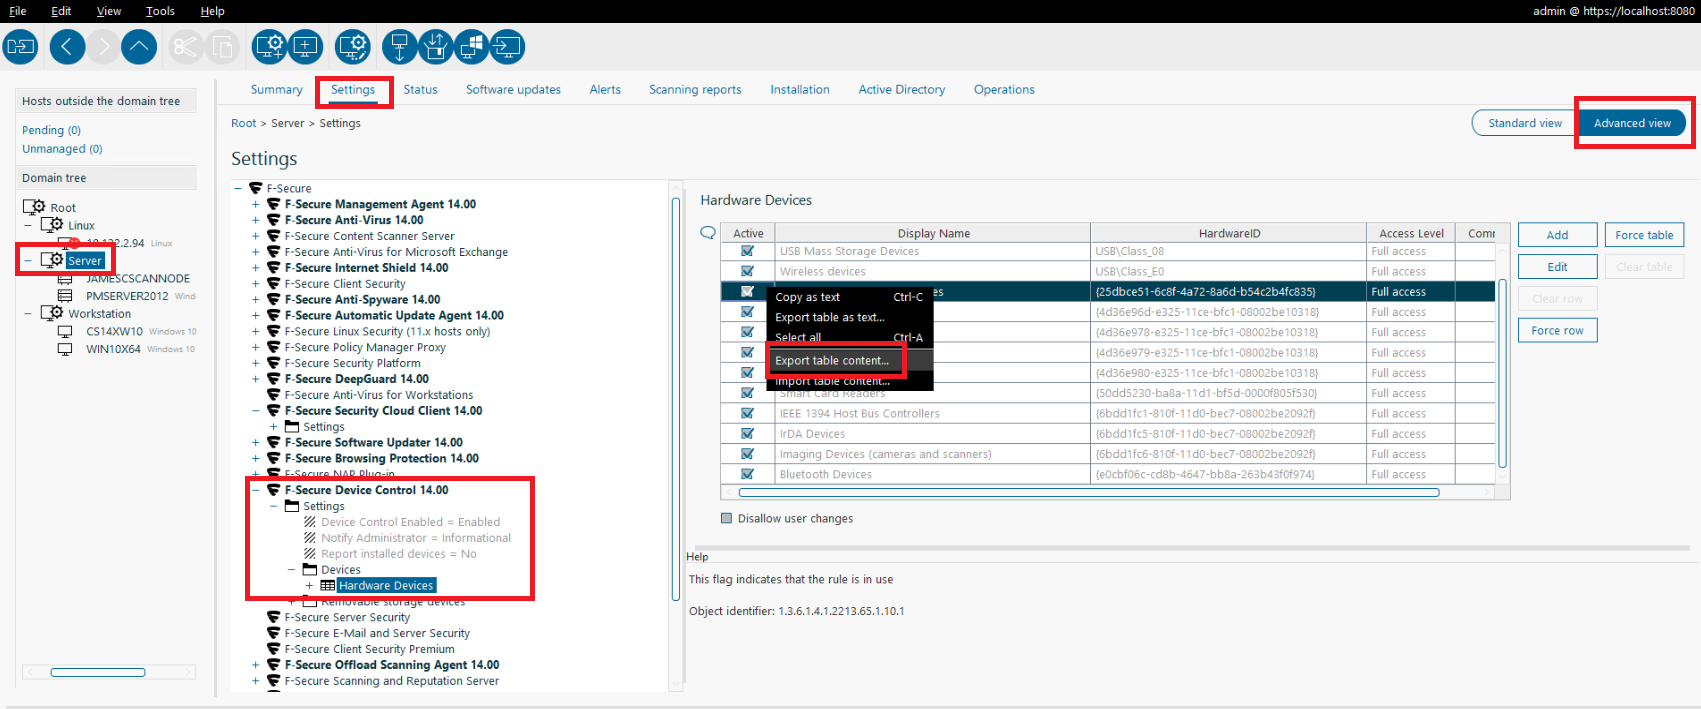Click the new policy domain icon (monitor with gear and plus)

click(x=269, y=47)
